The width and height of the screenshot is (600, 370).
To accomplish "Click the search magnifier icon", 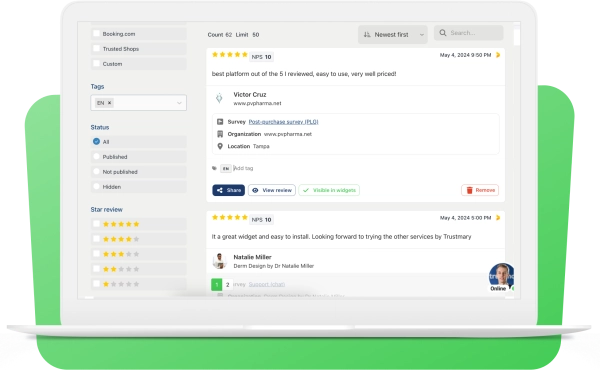I will tap(443, 33).
